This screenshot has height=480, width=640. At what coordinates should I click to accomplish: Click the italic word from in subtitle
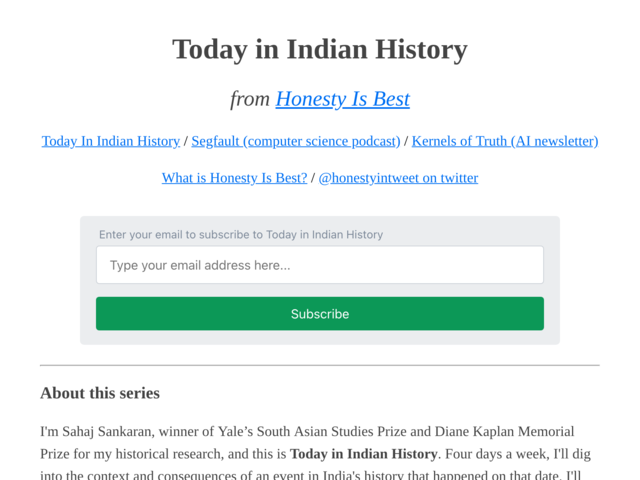250,99
